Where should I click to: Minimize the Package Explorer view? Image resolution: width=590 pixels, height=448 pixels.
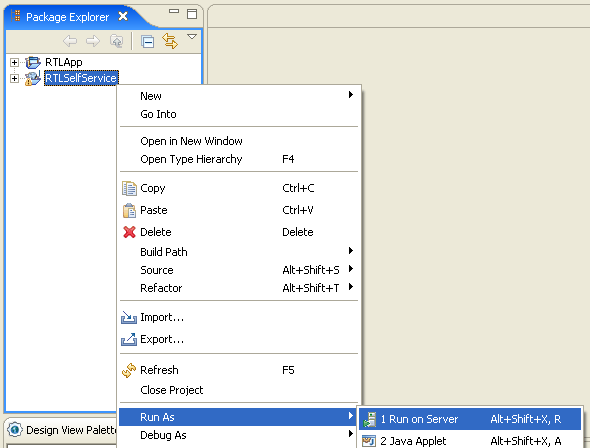click(x=174, y=11)
